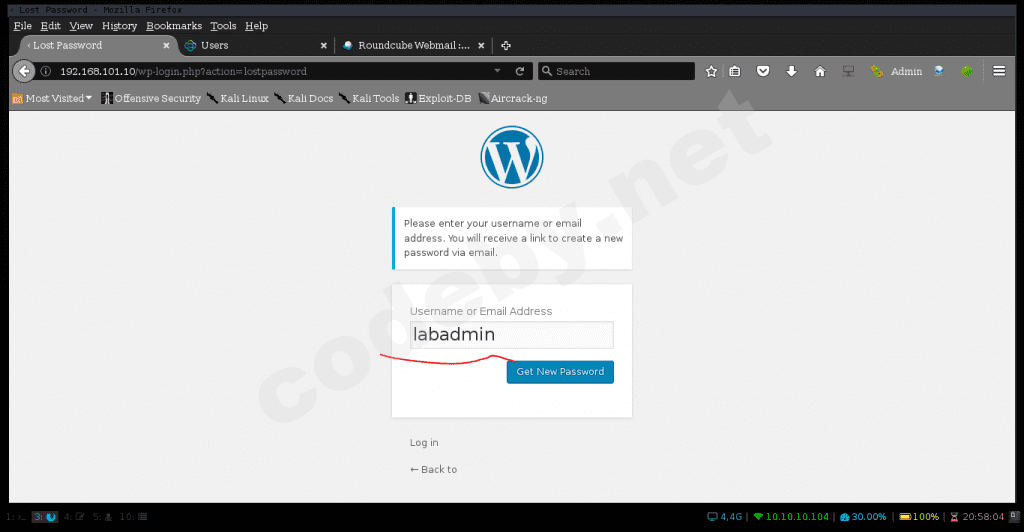Click the 20:58:04 clock
The height and width of the screenshot is (532, 1024).
976,517
